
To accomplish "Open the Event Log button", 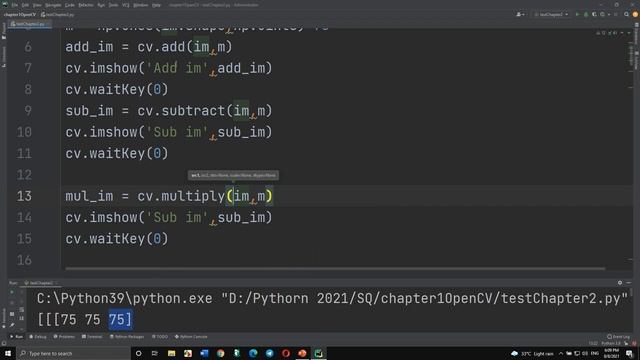I will [x=618, y=337].
